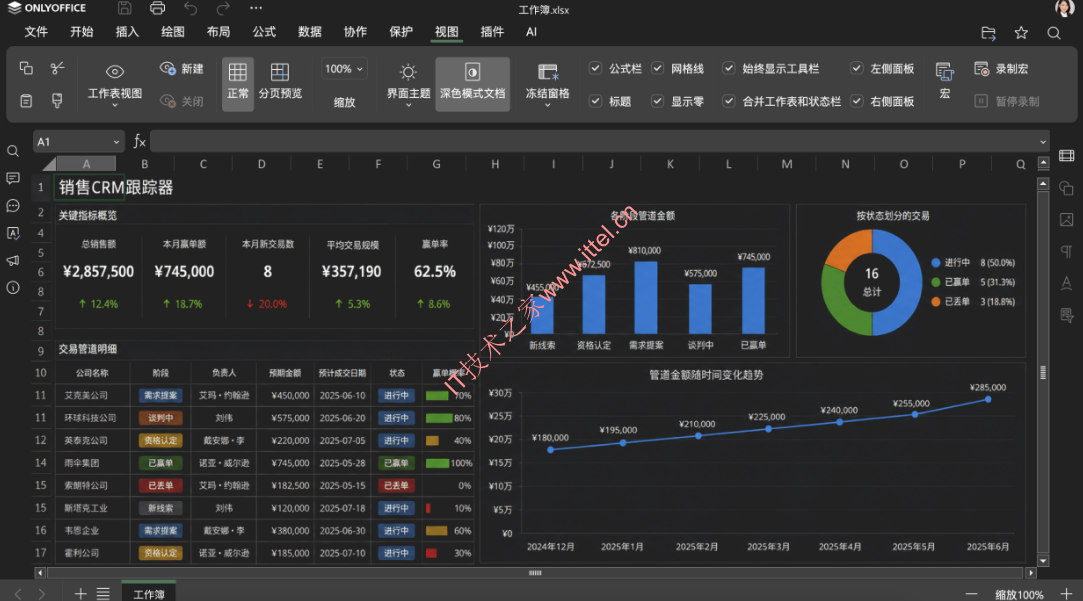Image resolution: width=1083 pixels, height=601 pixels.
Task: Open about info icon in left sidebar
Action: [x=12, y=287]
